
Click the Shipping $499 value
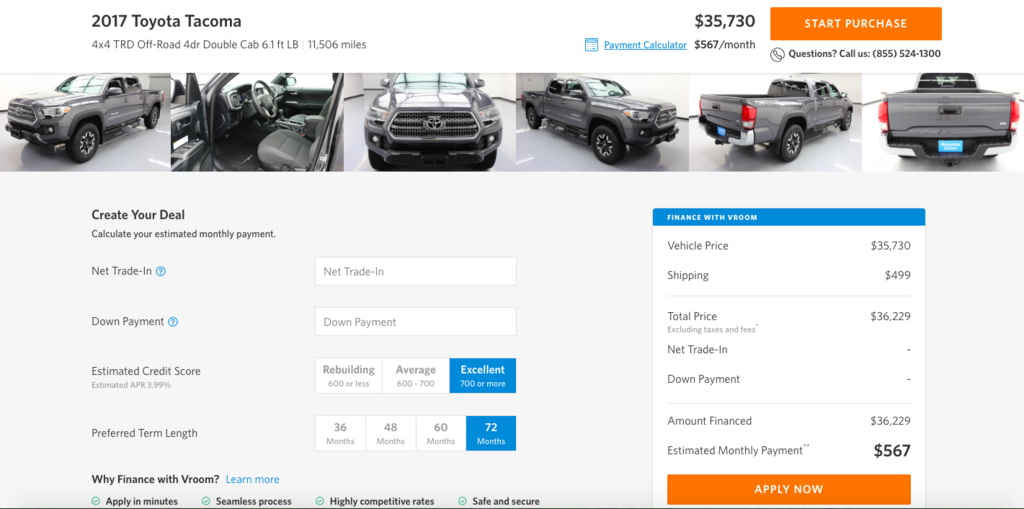coord(897,276)
